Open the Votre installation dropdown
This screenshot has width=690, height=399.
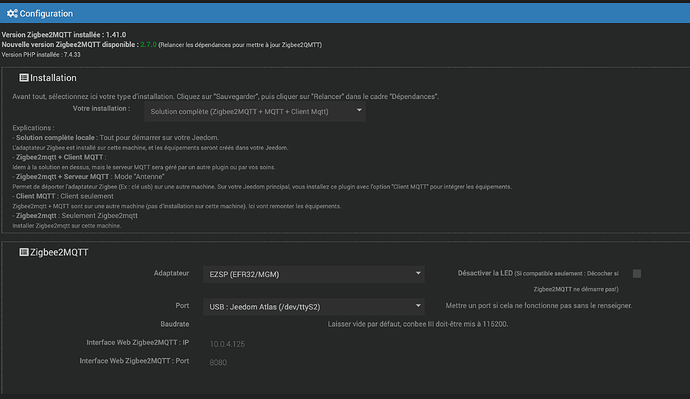click(255, 112)
